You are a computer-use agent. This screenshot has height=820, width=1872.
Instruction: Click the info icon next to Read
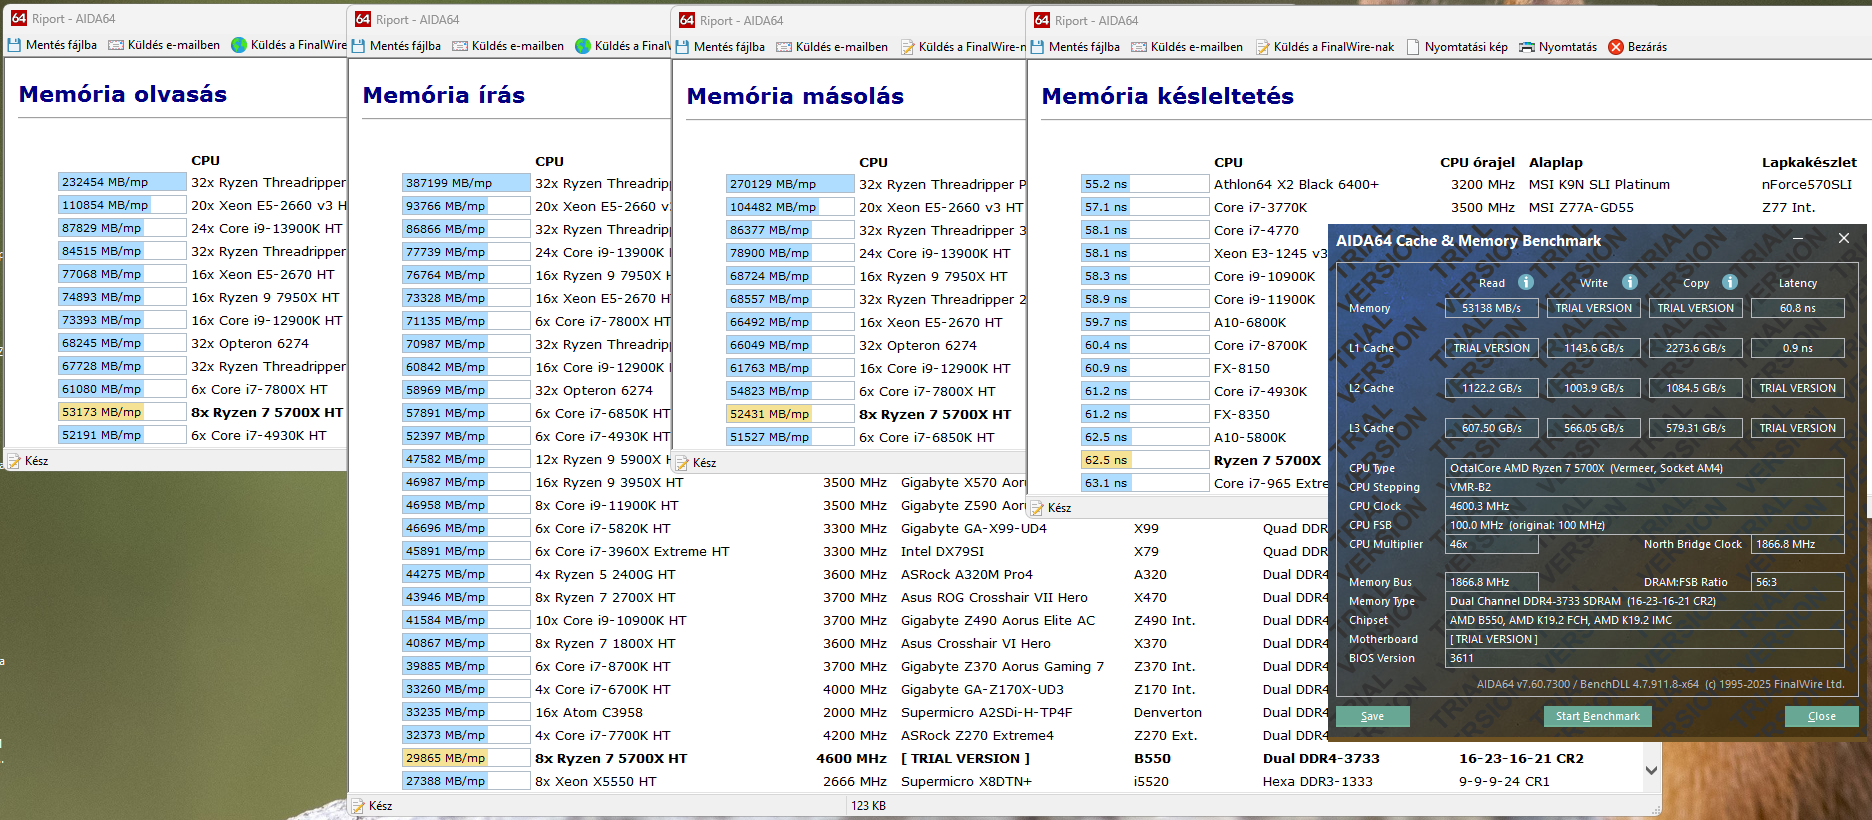tap(1526, 282)
